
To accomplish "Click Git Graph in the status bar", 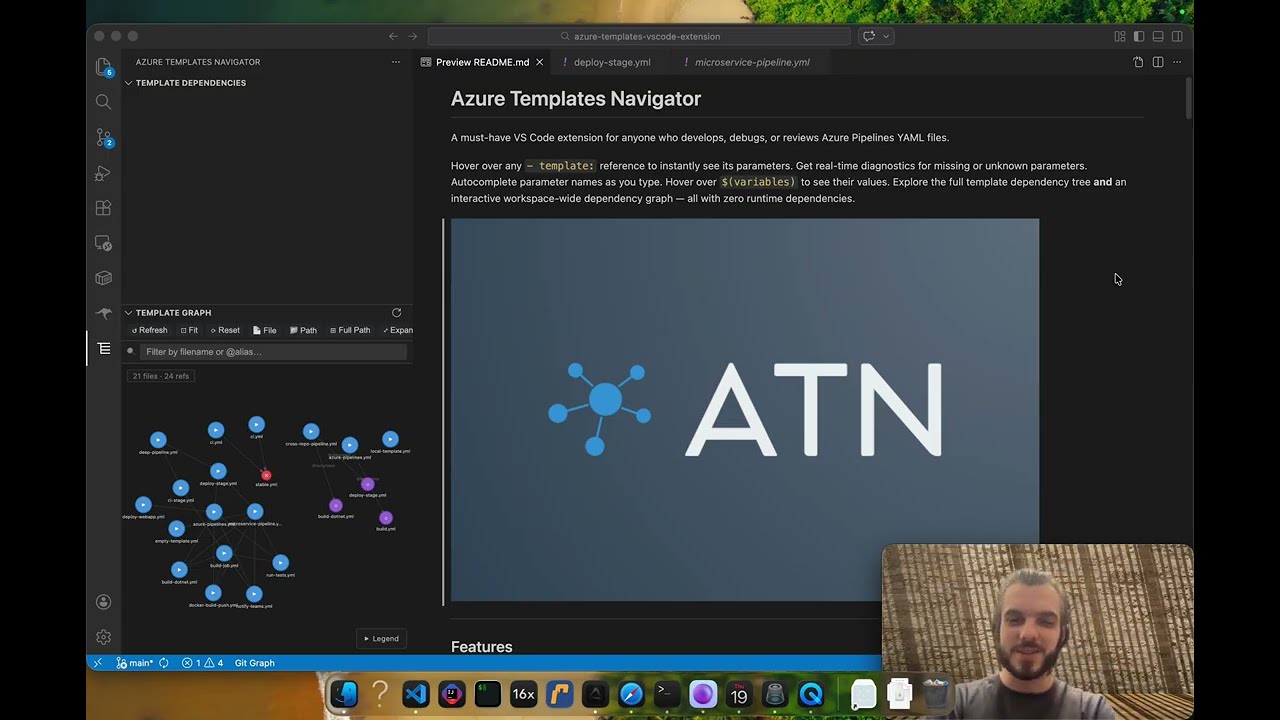I will coord(254,663).
